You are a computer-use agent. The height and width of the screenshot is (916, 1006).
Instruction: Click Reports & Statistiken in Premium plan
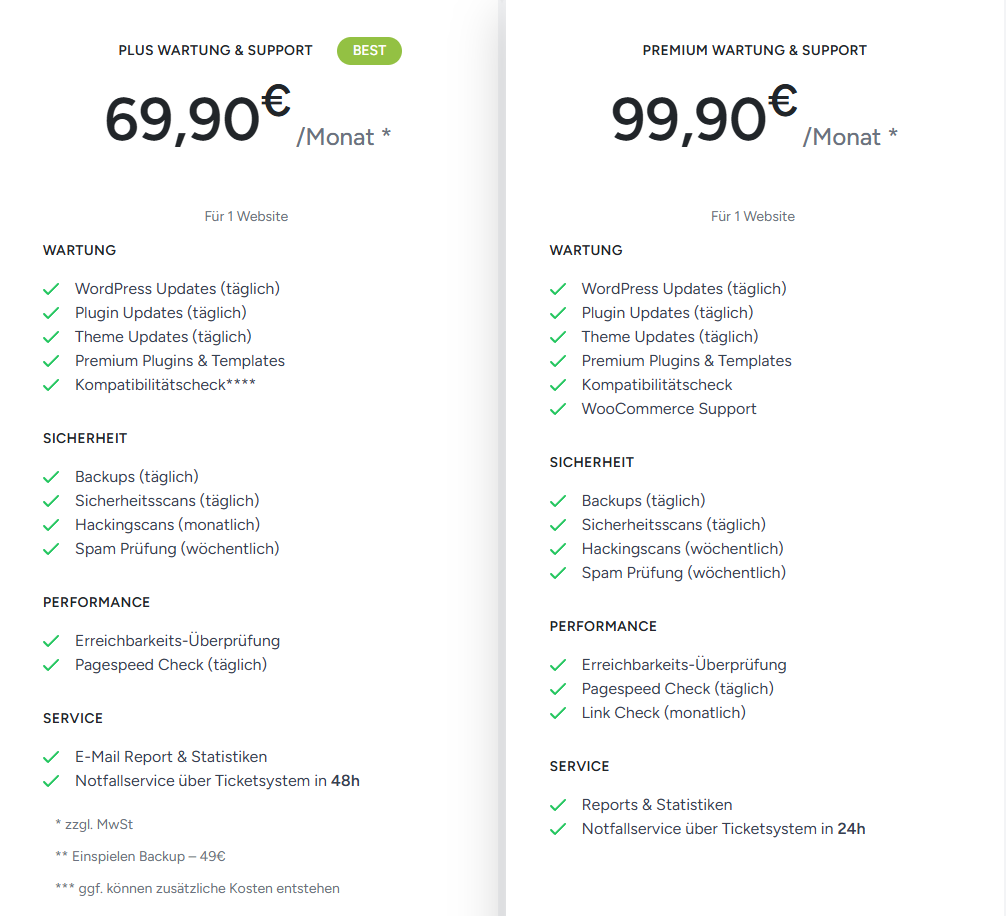(x=657, y=805)
